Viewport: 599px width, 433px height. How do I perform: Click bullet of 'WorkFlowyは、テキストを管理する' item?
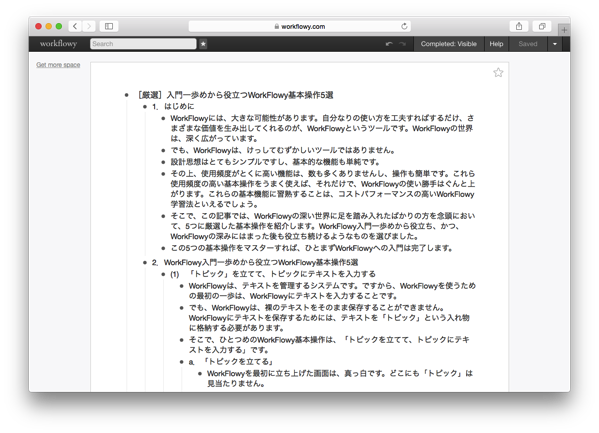(x=181, y=286)
